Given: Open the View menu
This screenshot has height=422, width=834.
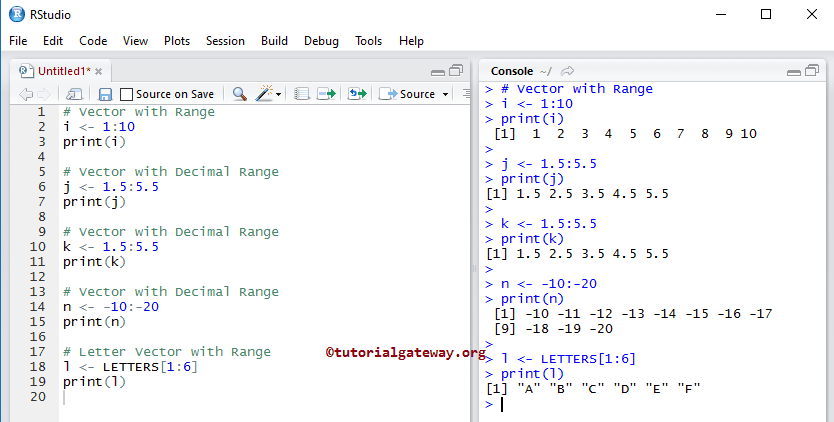Looking at the screenshot, I should [x=135, y=41].
